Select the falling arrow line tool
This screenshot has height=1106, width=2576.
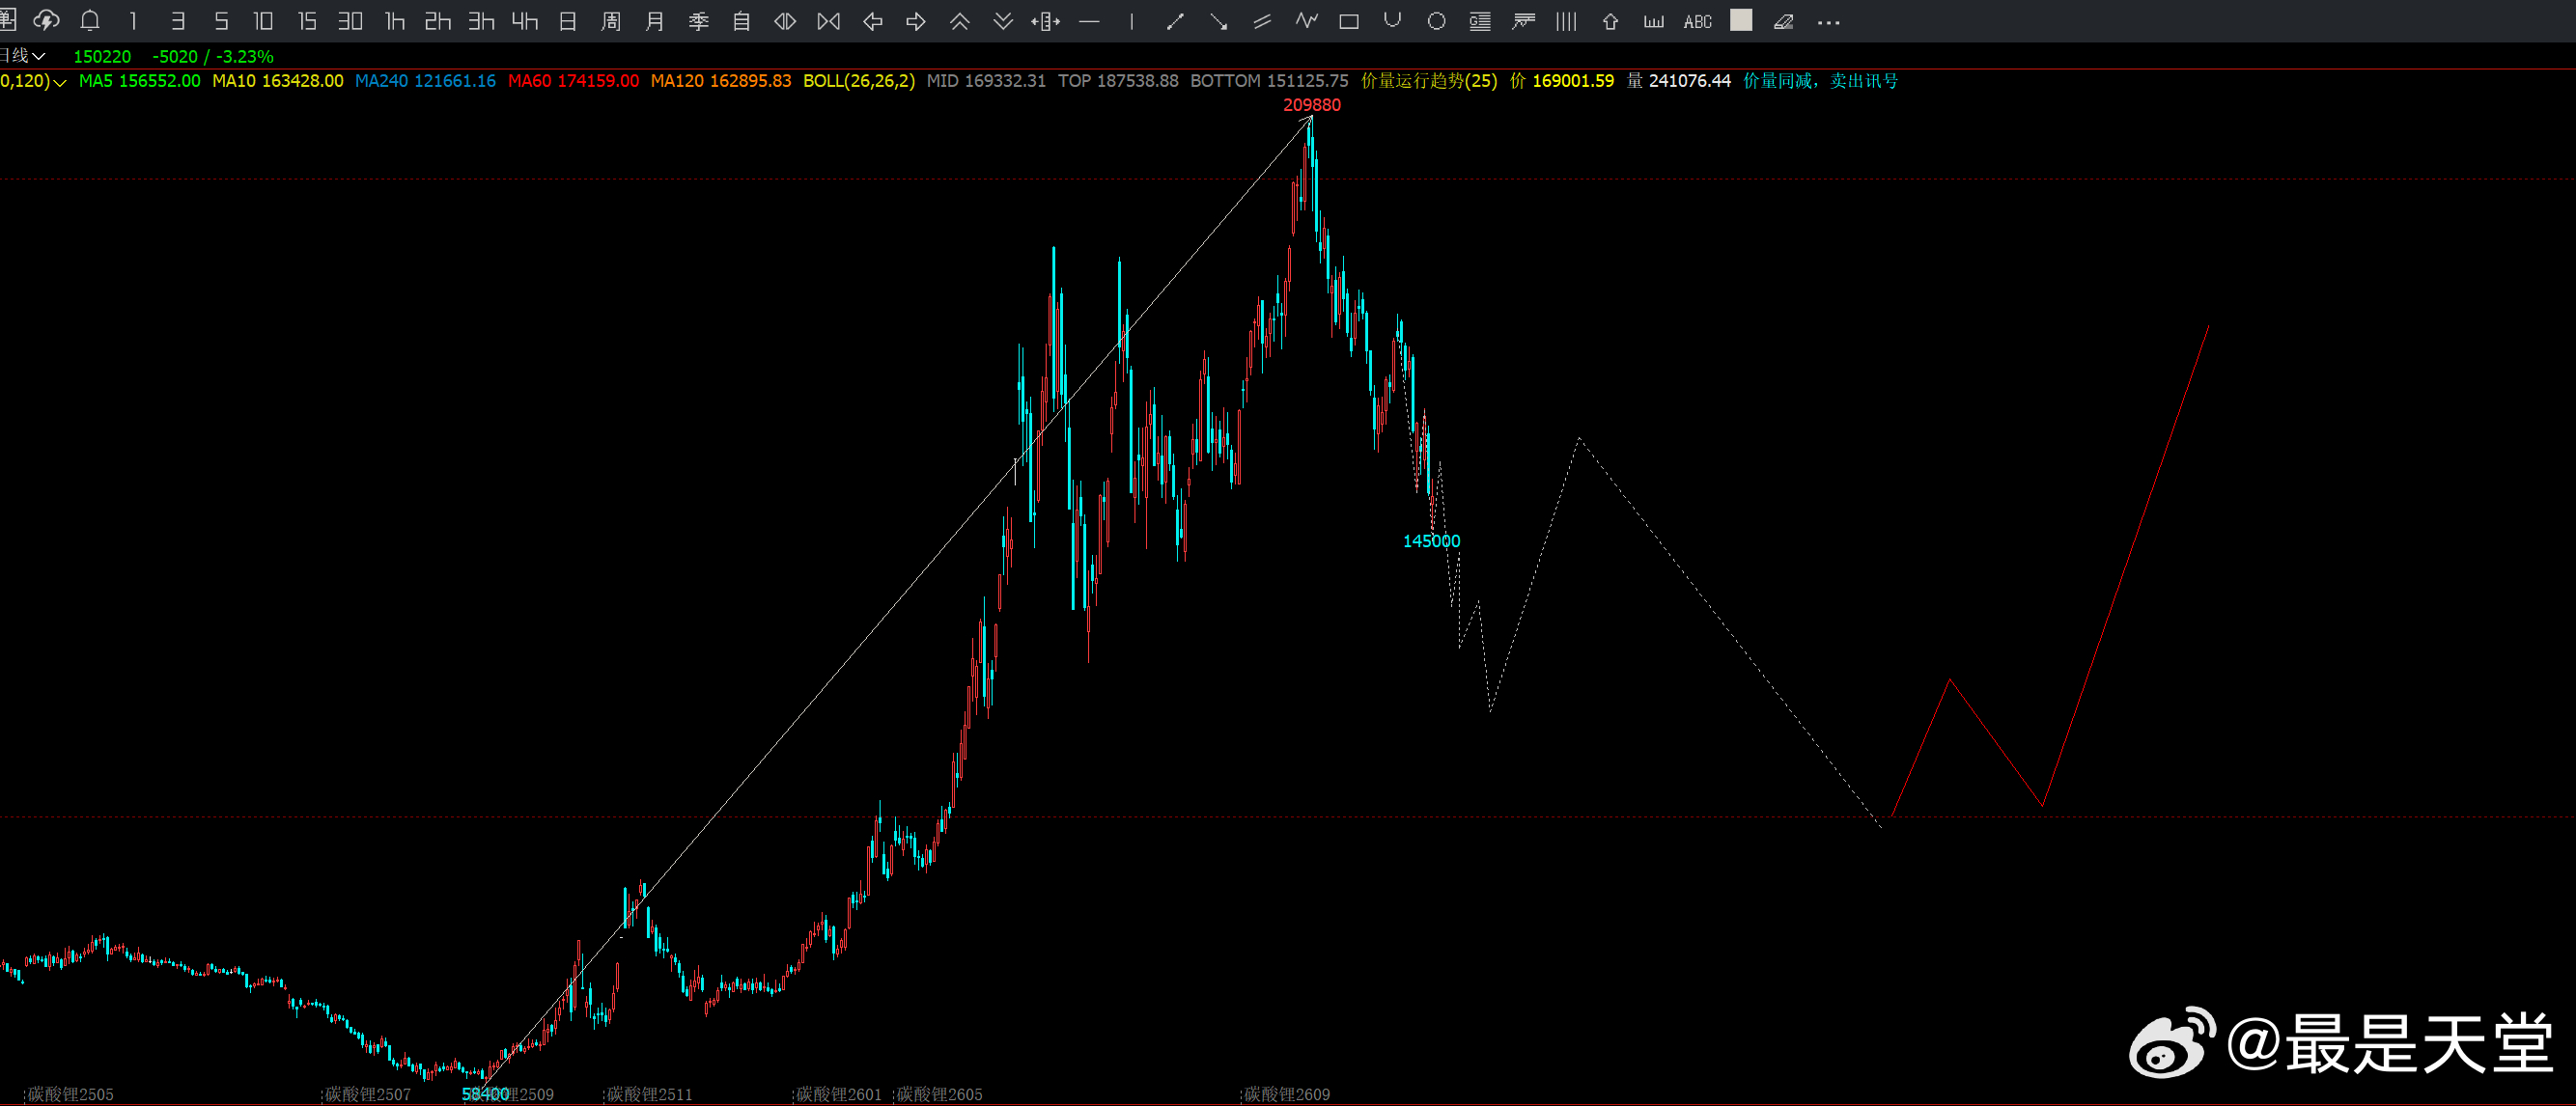pos(1219,21)
